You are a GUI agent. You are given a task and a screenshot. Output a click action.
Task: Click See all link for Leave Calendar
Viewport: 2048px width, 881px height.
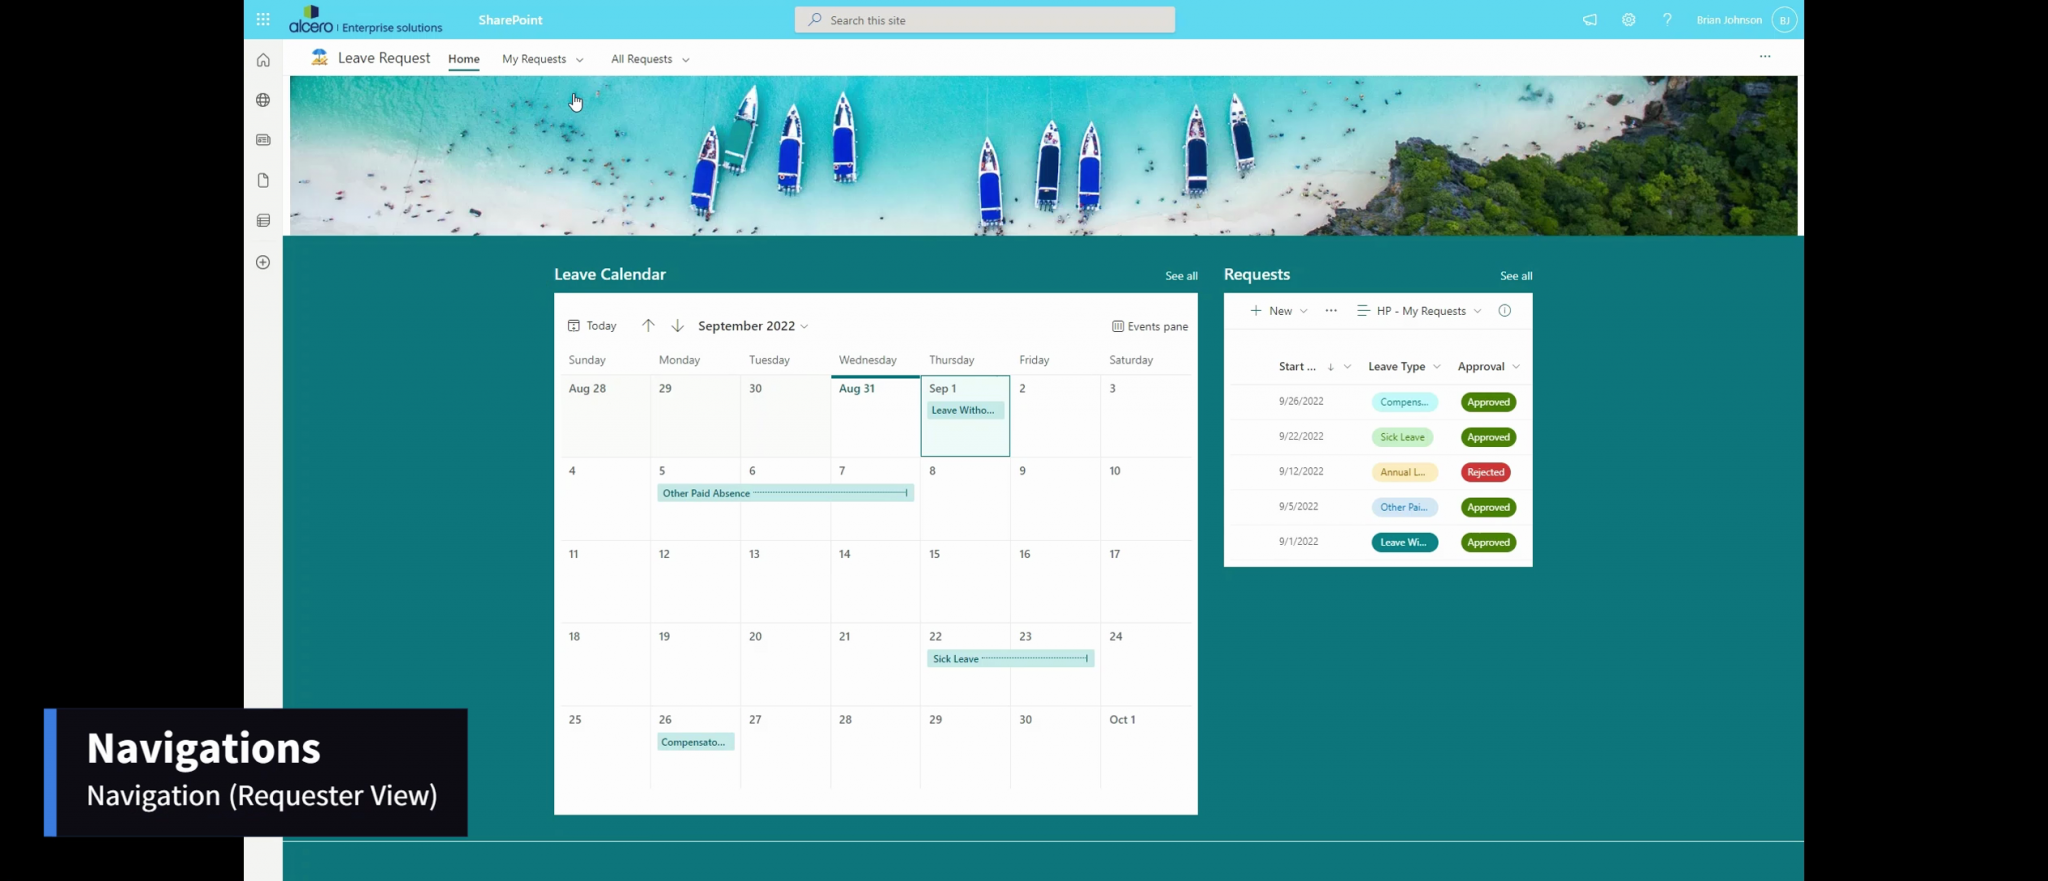point(1180,276)
